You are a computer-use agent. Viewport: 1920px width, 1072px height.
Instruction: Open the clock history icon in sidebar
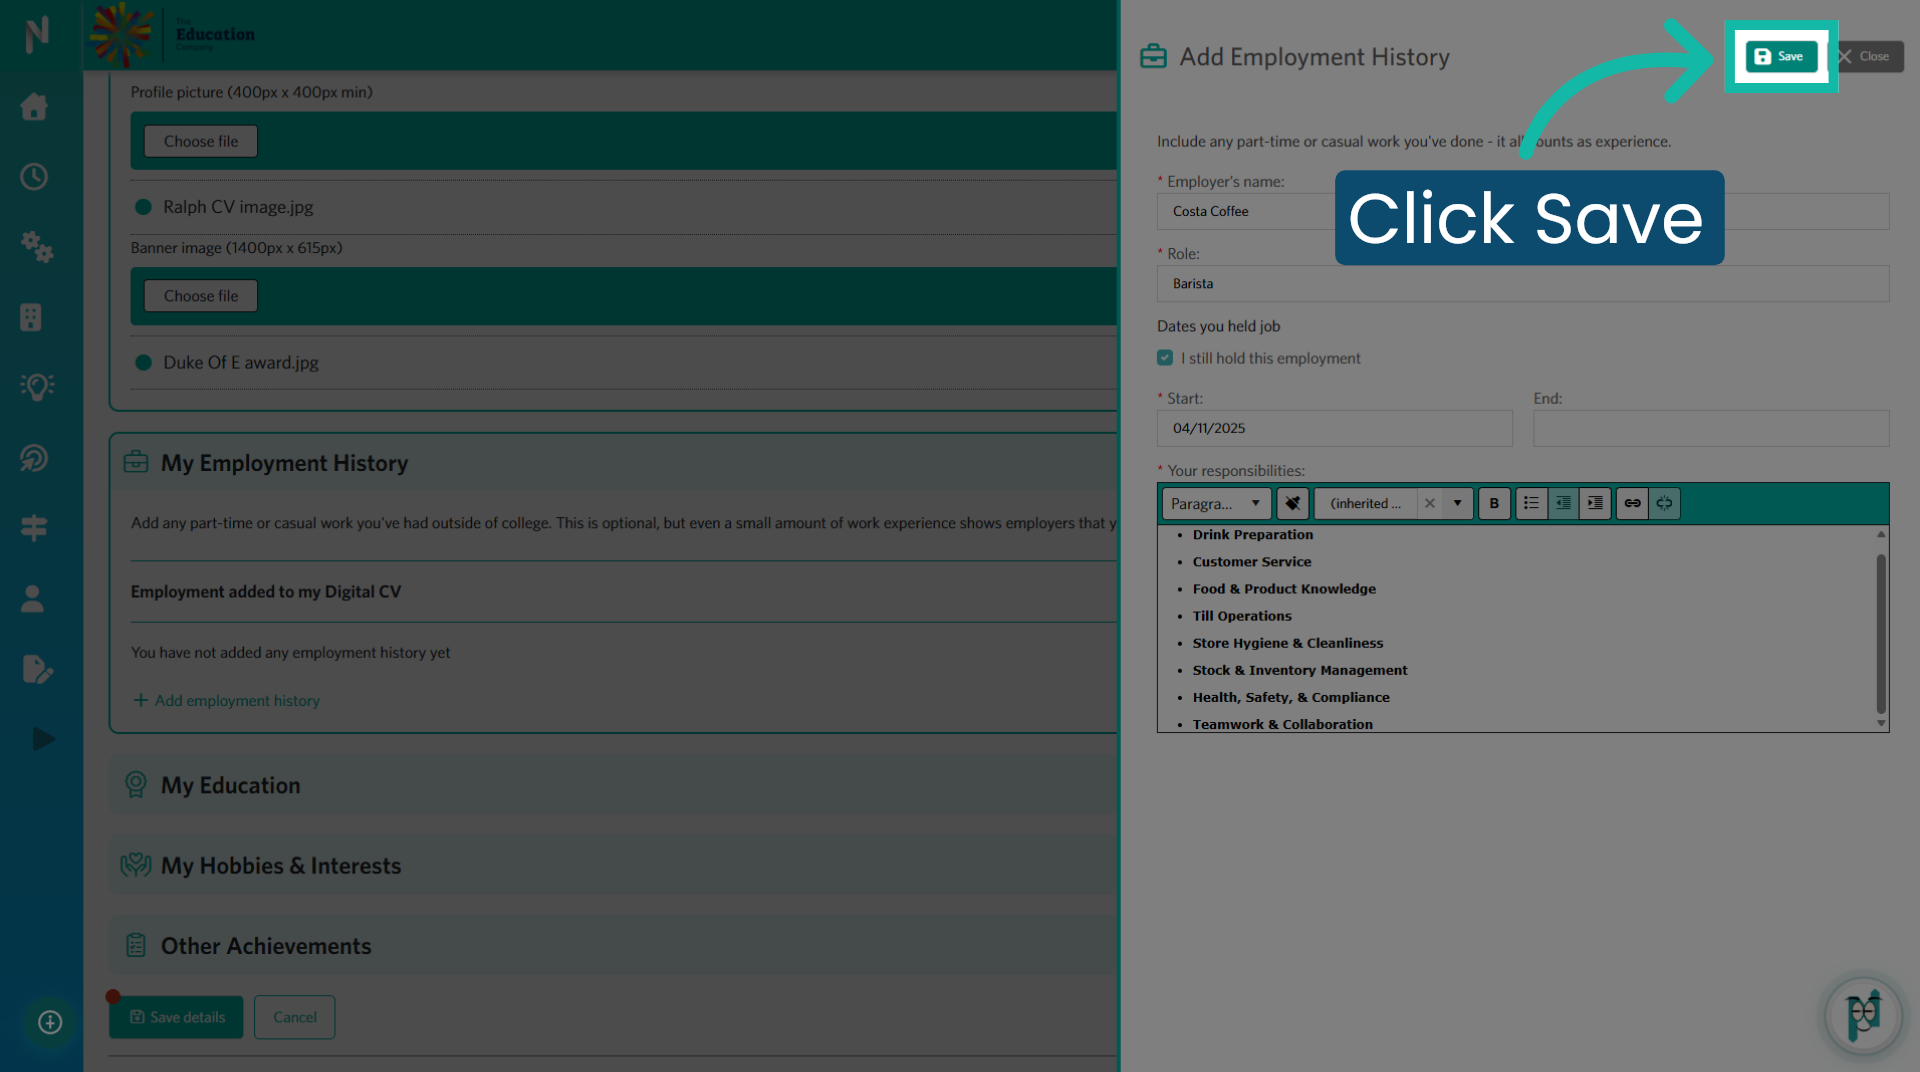coord(34,177)
